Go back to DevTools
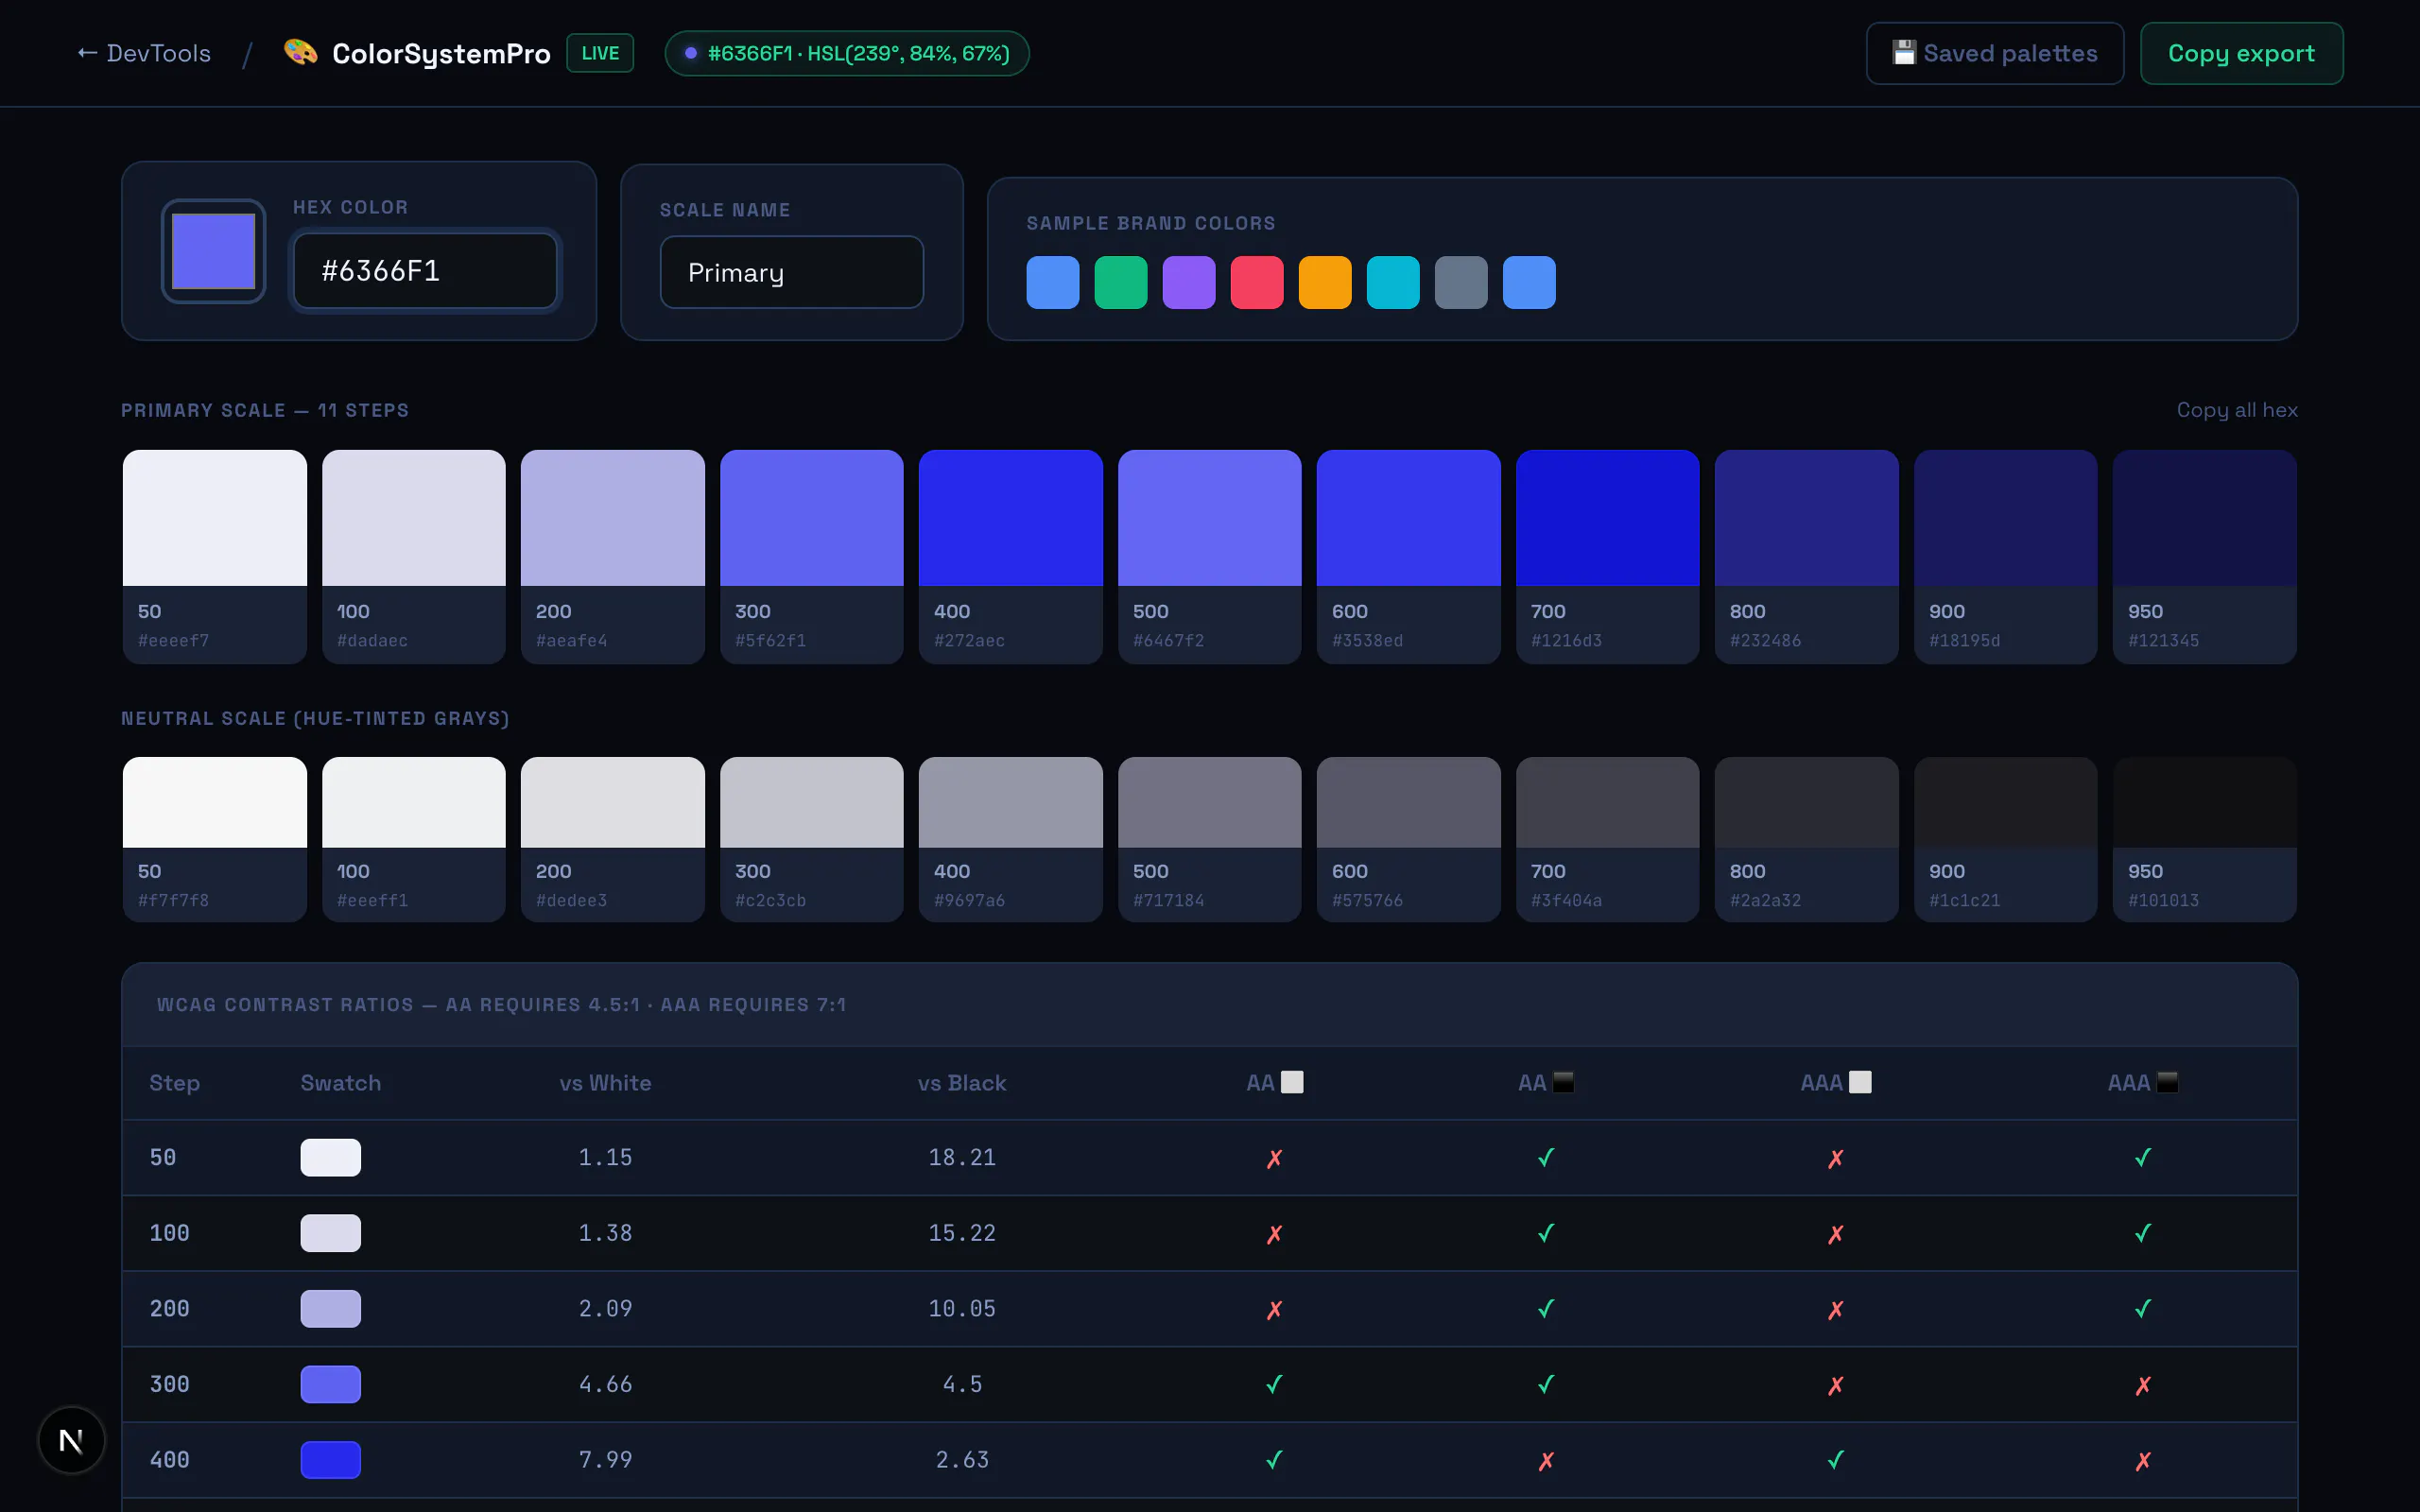 point(144,53)
